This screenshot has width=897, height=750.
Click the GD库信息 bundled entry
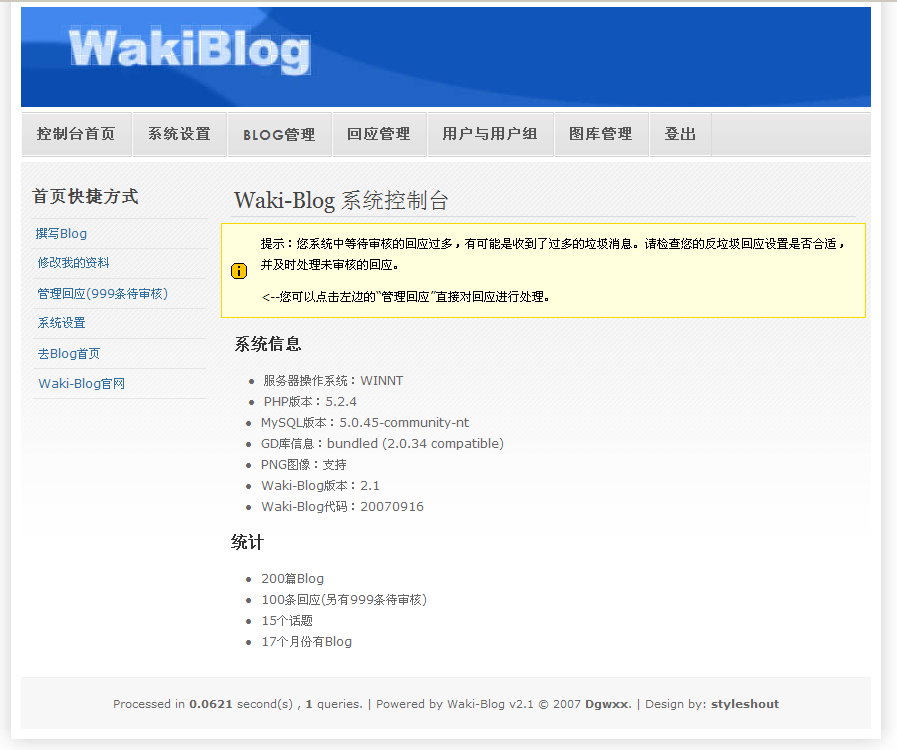coord(382,444)
